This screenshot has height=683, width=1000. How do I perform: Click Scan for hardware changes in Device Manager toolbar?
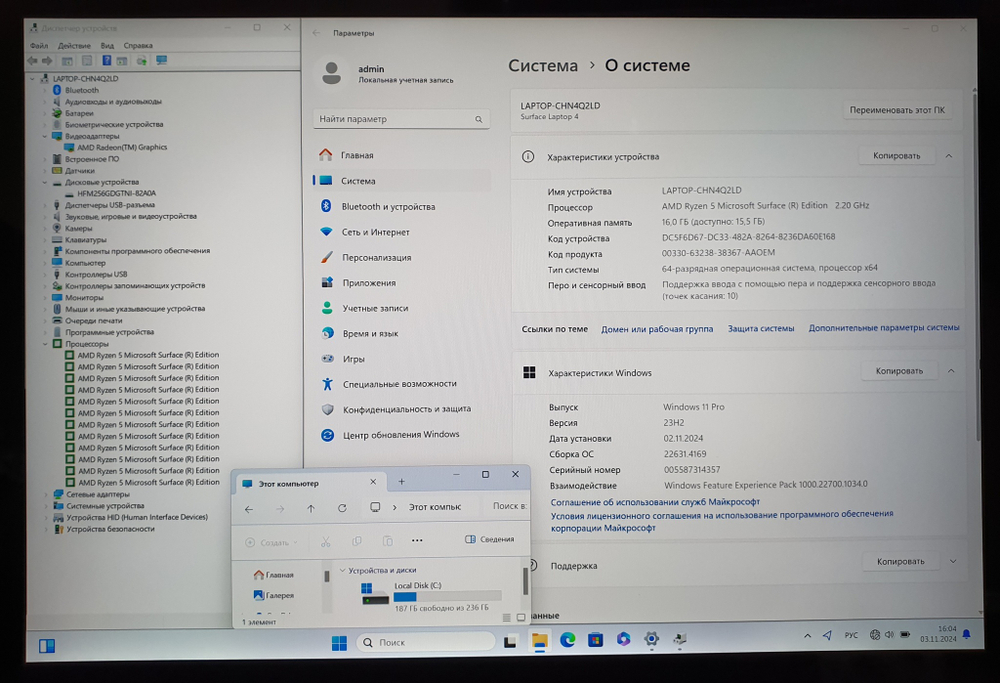(x=139, y=61)
